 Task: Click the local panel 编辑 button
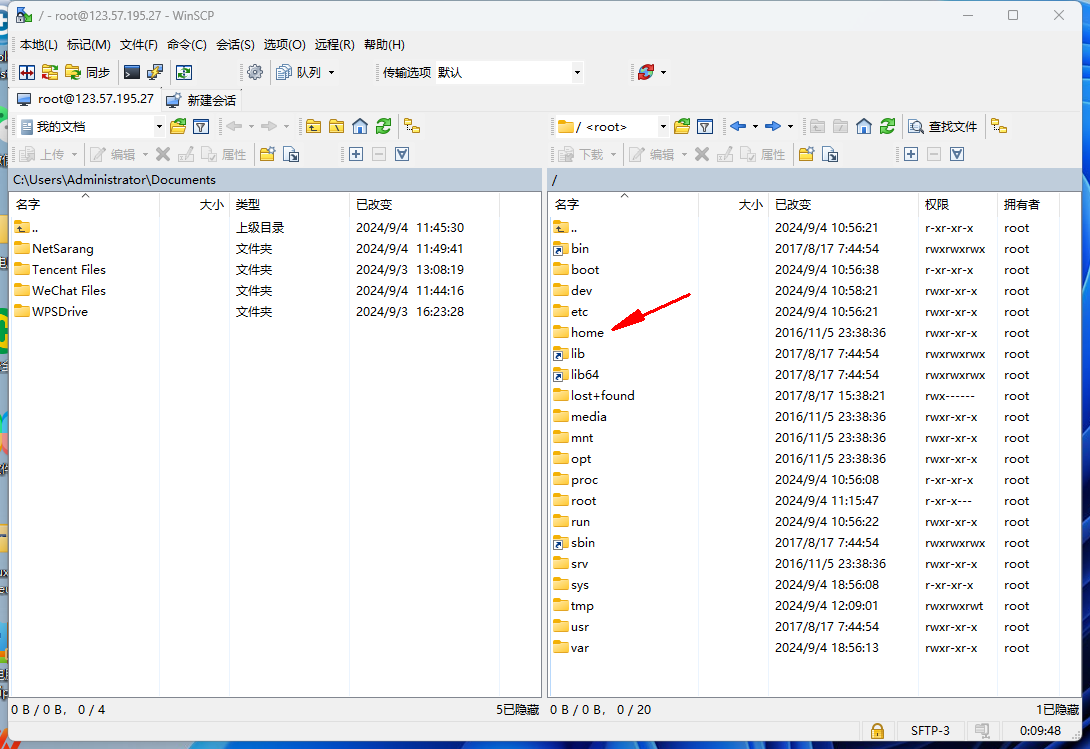[x=113, y=154]
